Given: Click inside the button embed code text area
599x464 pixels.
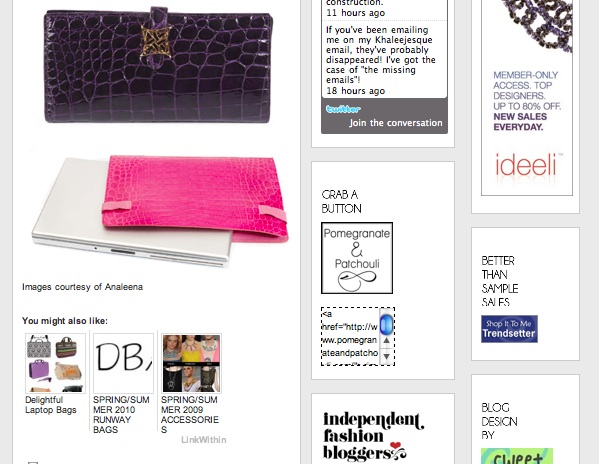Looking at the screenshot, I should [x=350, y=336].
